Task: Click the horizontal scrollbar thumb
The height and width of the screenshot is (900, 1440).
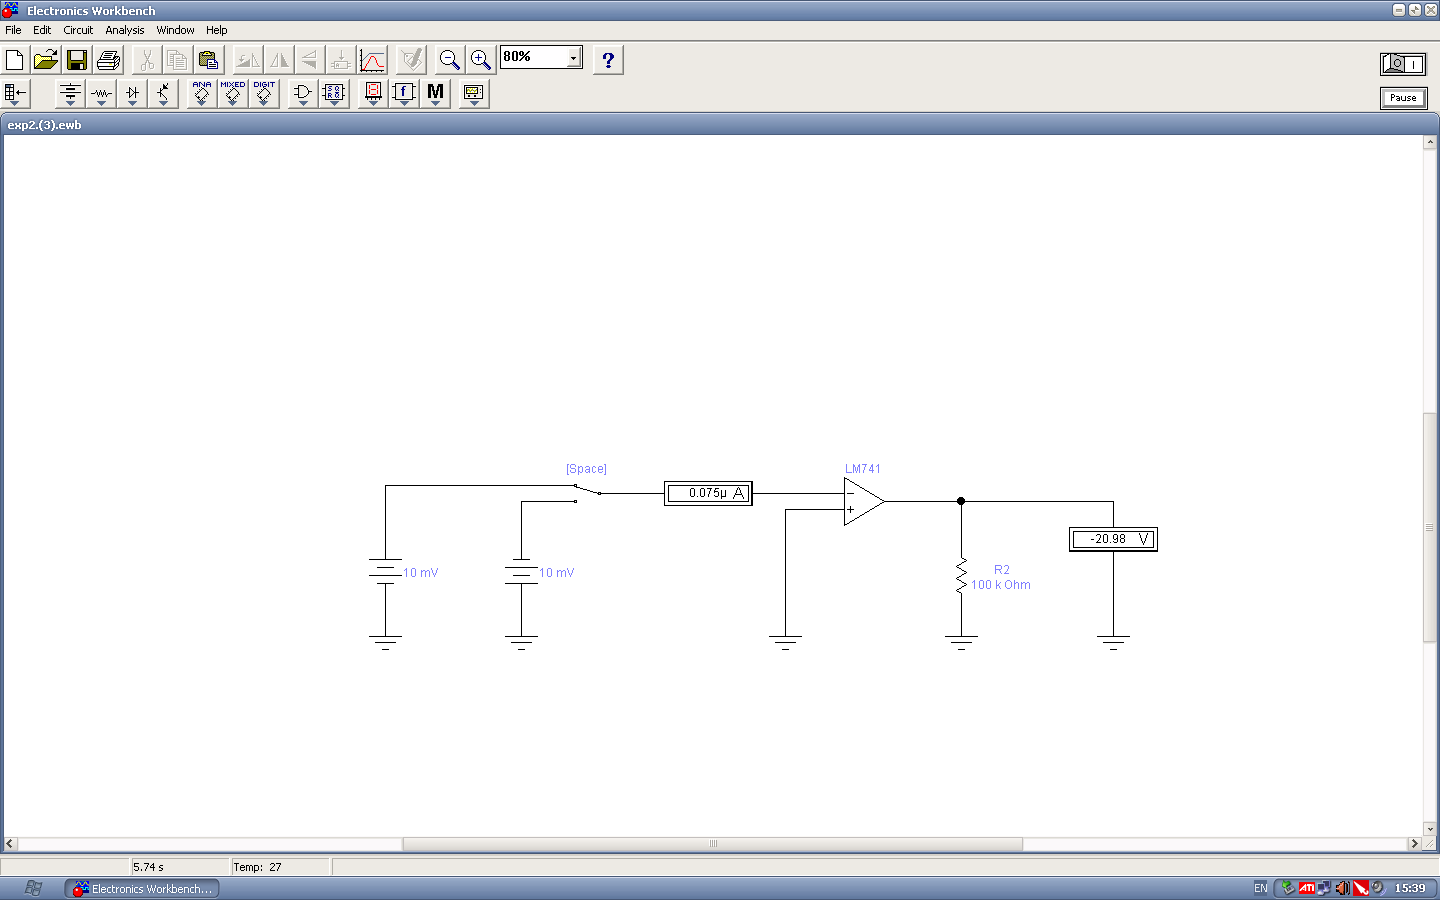Action: (712, 844)
